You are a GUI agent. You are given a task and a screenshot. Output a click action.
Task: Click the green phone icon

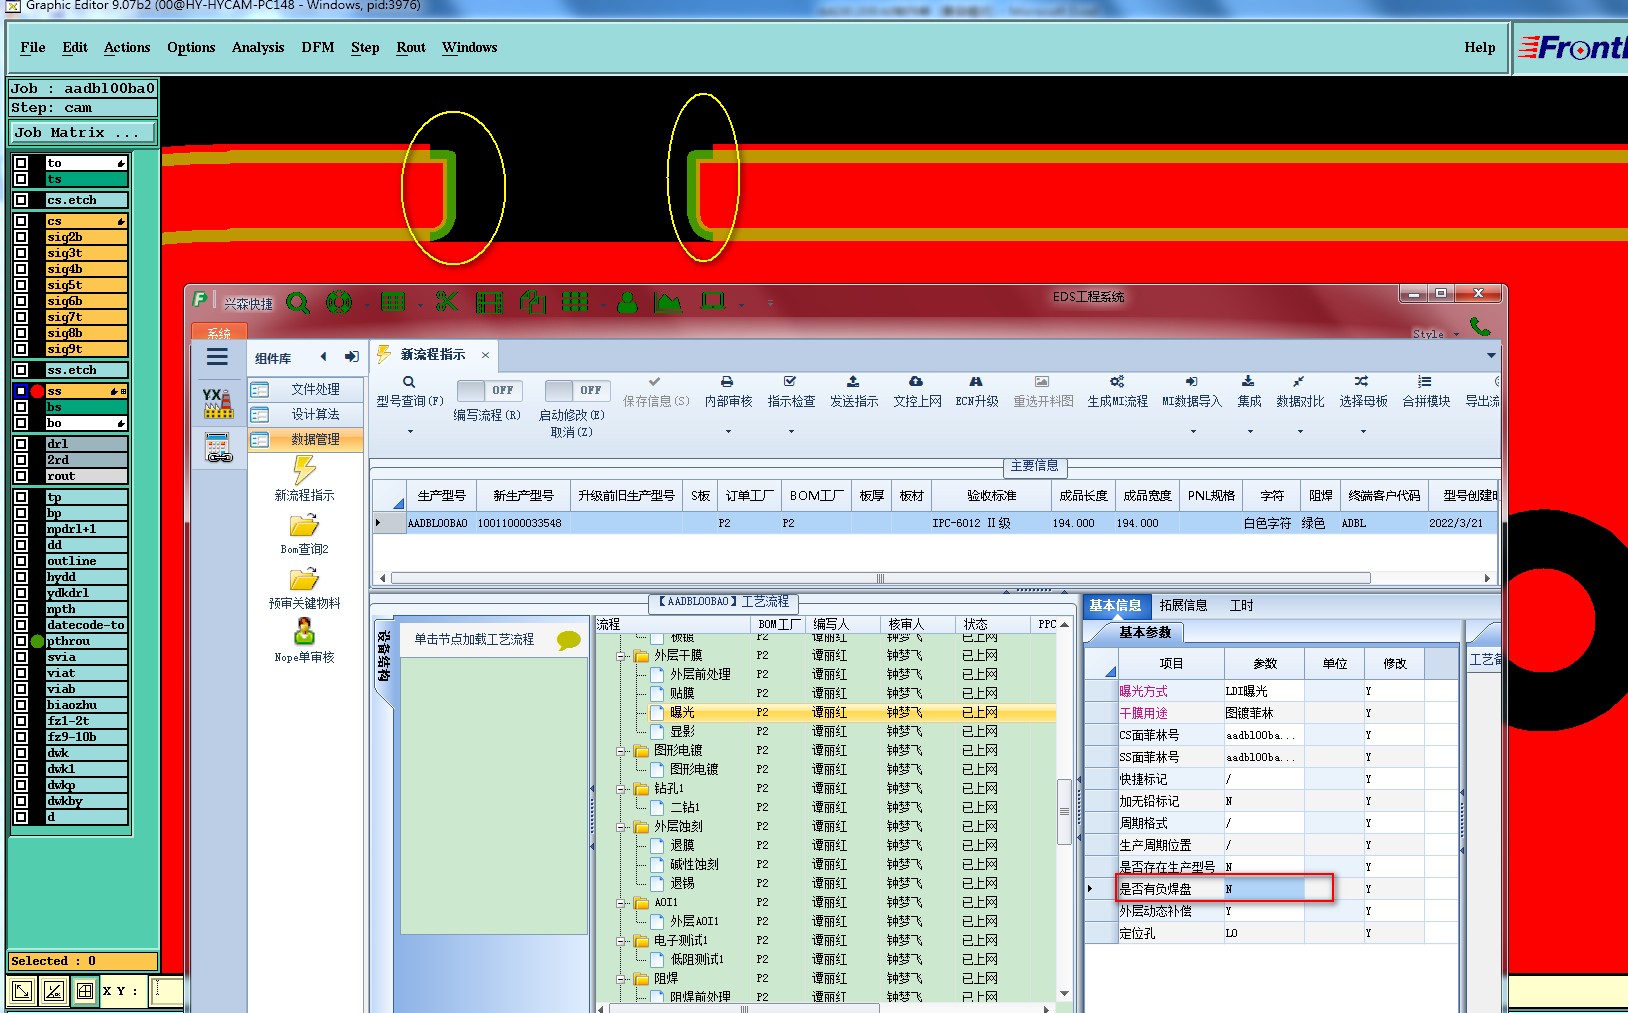pyautogui.click(x=1480, y=327)
